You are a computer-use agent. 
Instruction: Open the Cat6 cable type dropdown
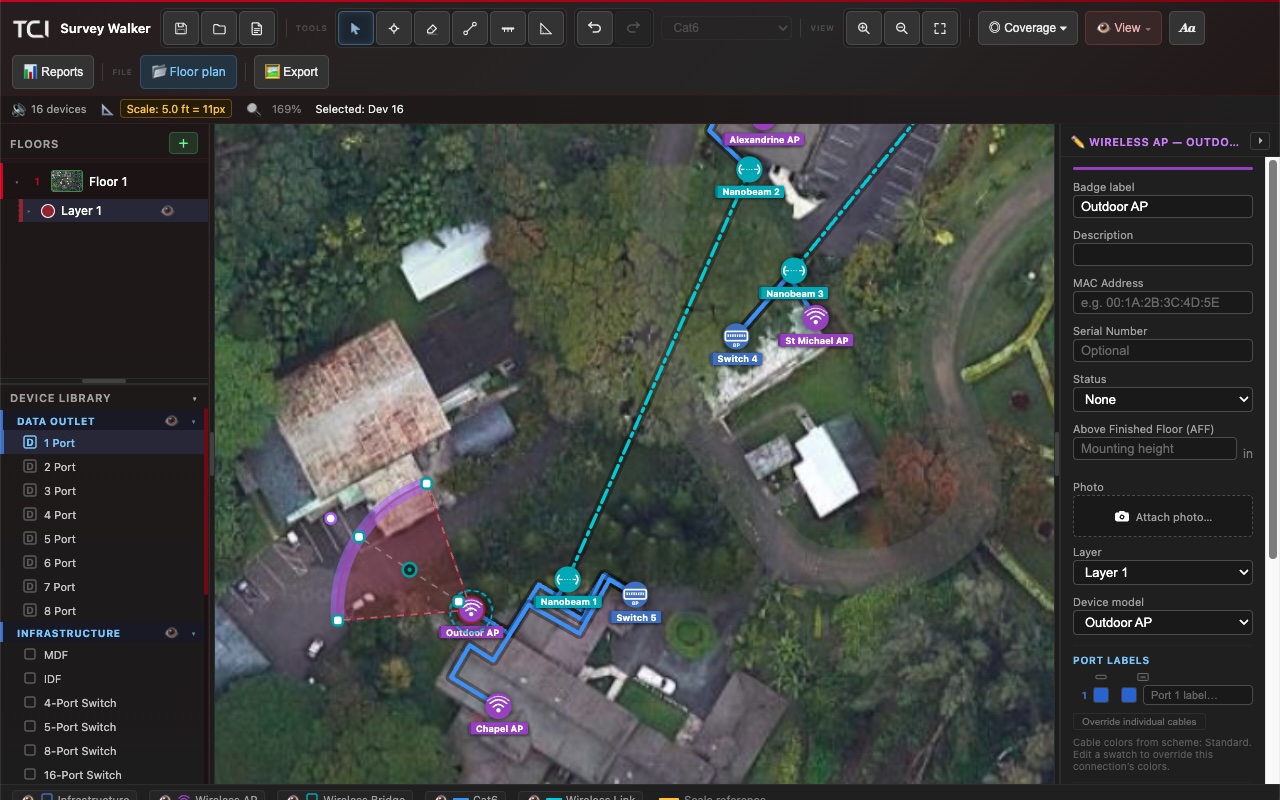pos(727,28)
